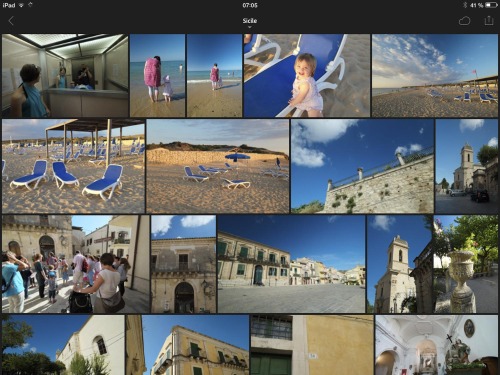The image size is (500, 375).
Task: Open the crowd of tourists street photo
Action: [x=76, y=264]
